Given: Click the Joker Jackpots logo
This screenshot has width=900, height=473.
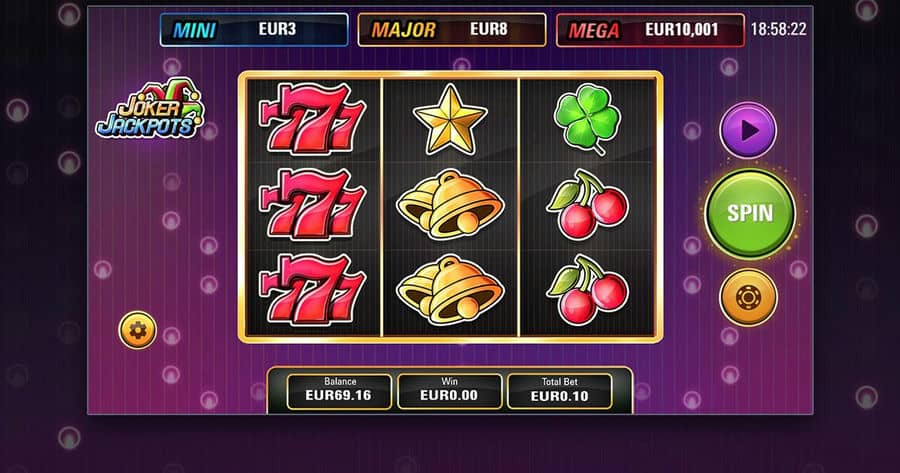Looking at the screenshot, I should [149, 110].
